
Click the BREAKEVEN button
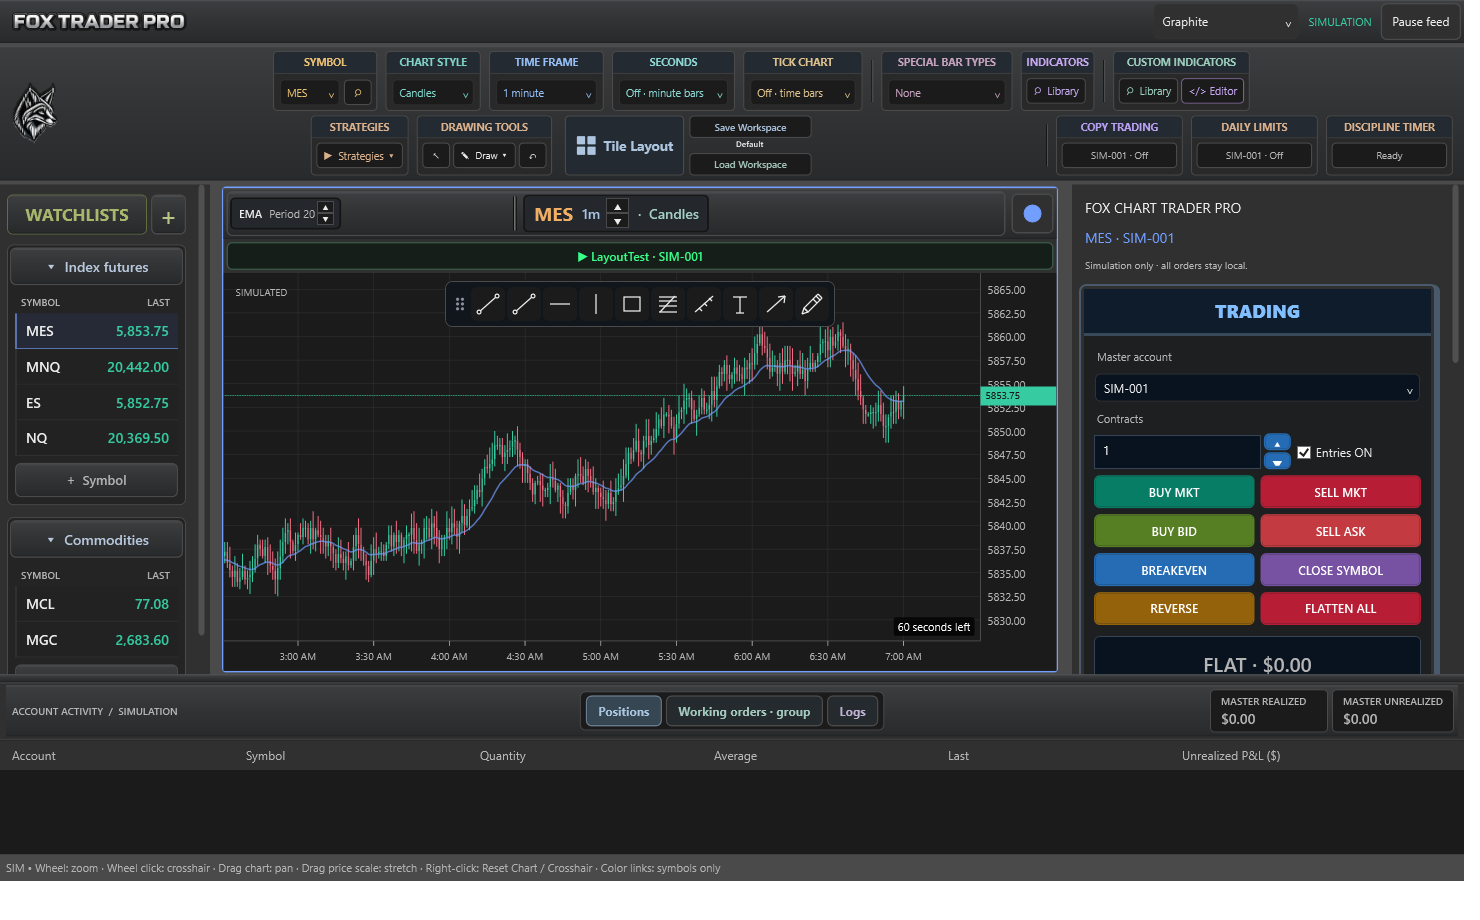coord(1174,571)
